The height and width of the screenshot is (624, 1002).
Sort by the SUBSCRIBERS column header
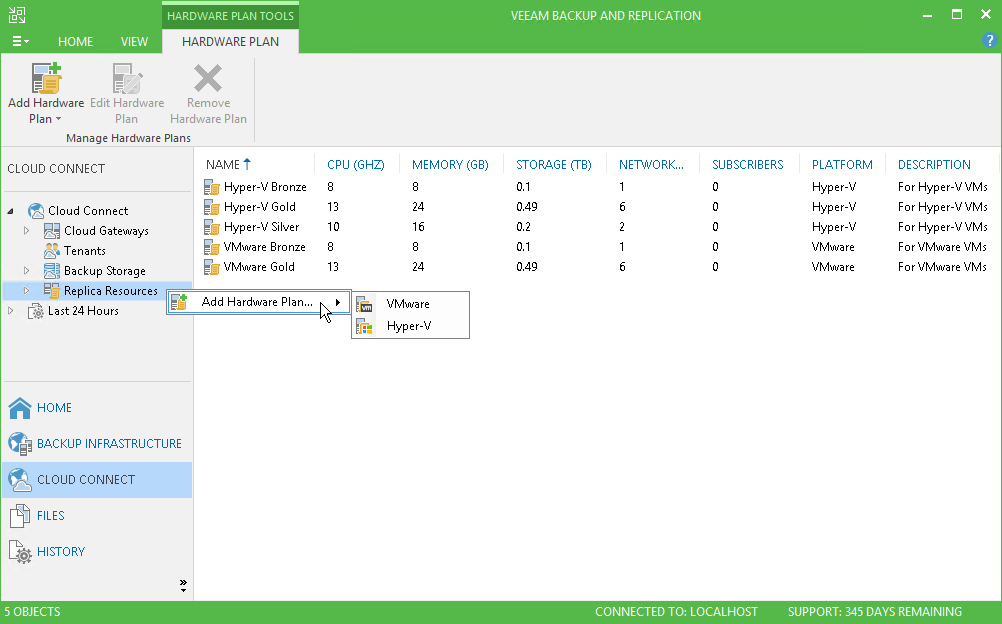coord(748,164)
